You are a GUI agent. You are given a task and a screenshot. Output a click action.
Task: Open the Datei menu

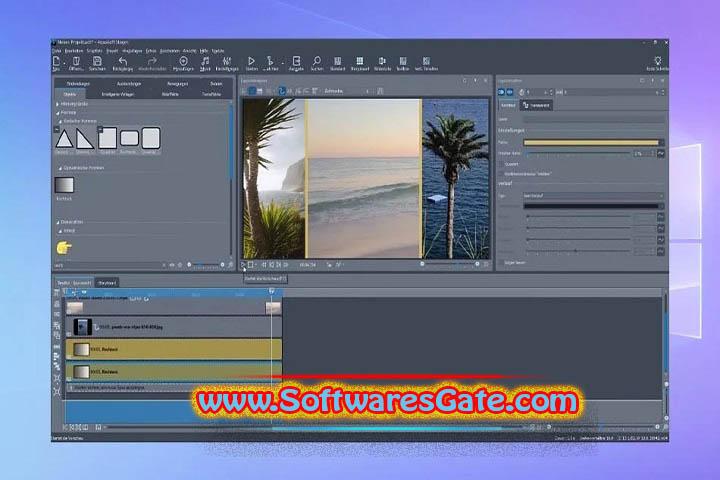56,51
